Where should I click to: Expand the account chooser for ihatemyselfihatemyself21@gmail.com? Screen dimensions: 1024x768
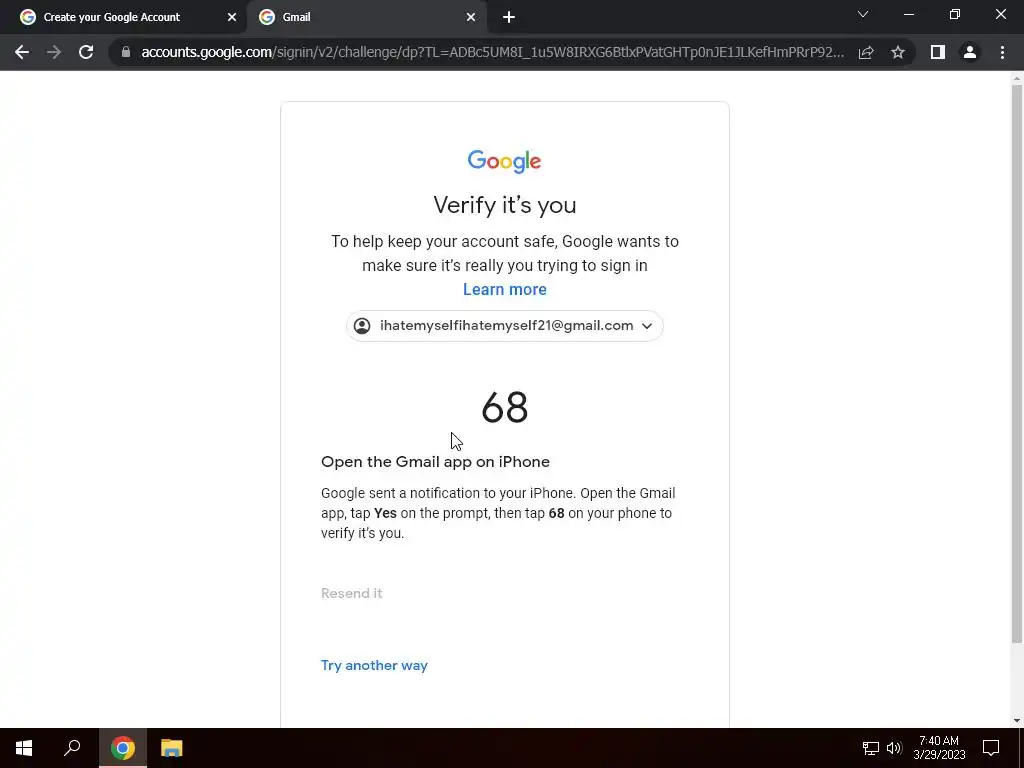[505, 326]
